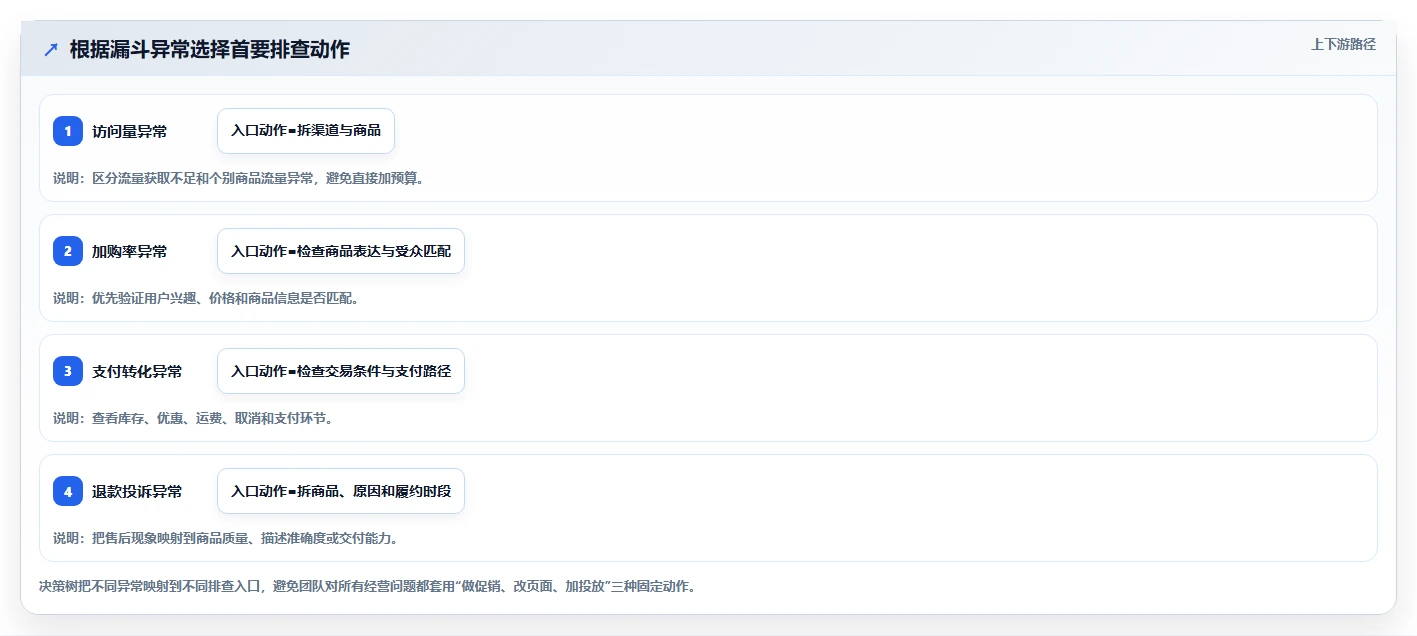The width and height of the screenshot is (1417, 636).
Task: Click the 入口动作=拆商品、原因和履约时段 chip
Action: [x=341, y=491]
